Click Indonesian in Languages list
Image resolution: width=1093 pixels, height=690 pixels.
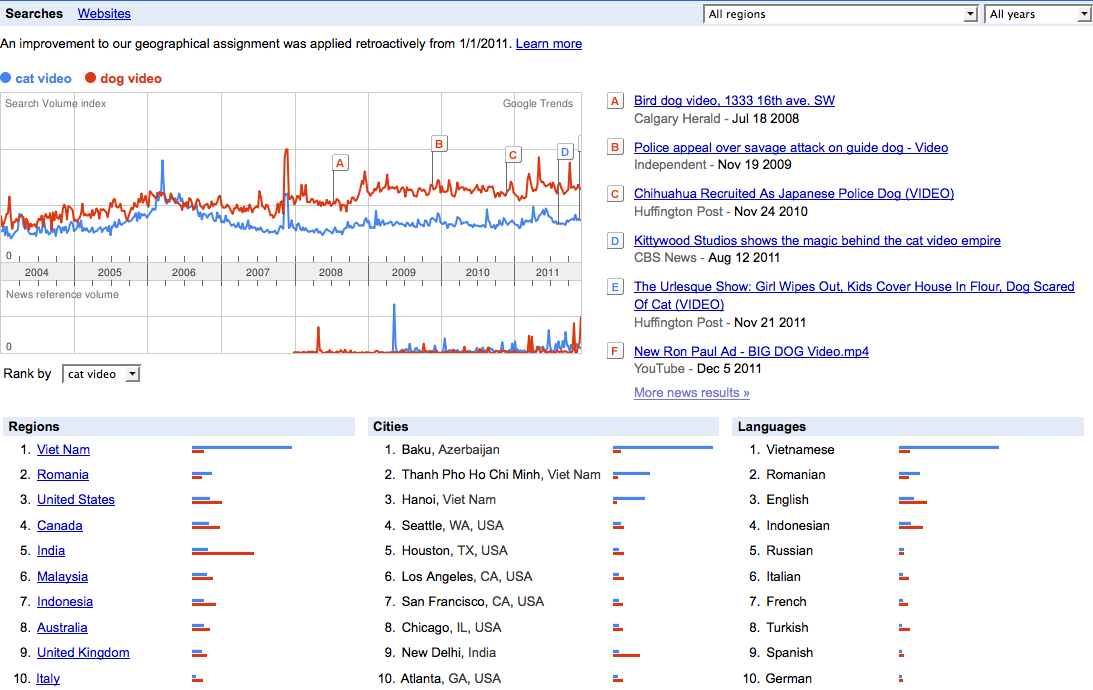pyautogui.click(x=797, y=526)
